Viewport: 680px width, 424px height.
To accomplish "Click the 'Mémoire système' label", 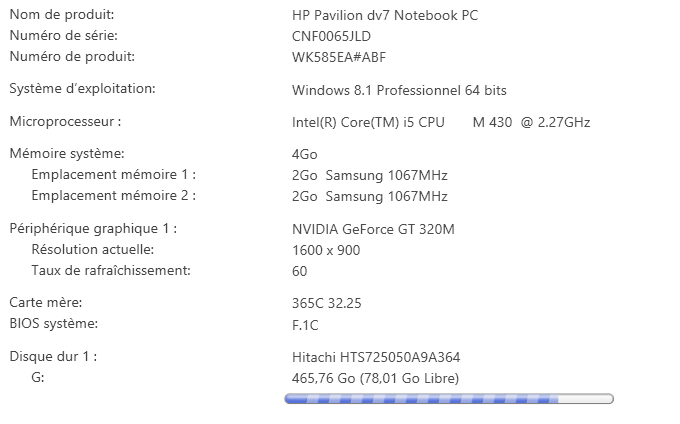I will 67,154.
